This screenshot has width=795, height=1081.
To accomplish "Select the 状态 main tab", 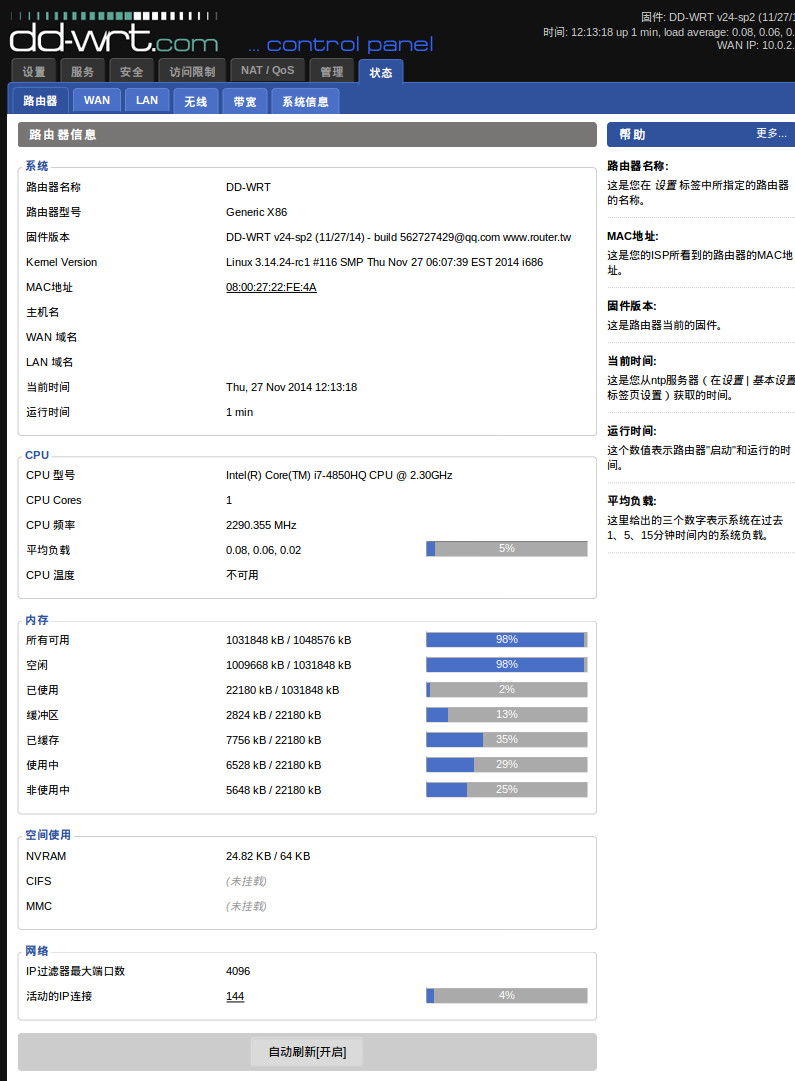I will tap(381, 72).
